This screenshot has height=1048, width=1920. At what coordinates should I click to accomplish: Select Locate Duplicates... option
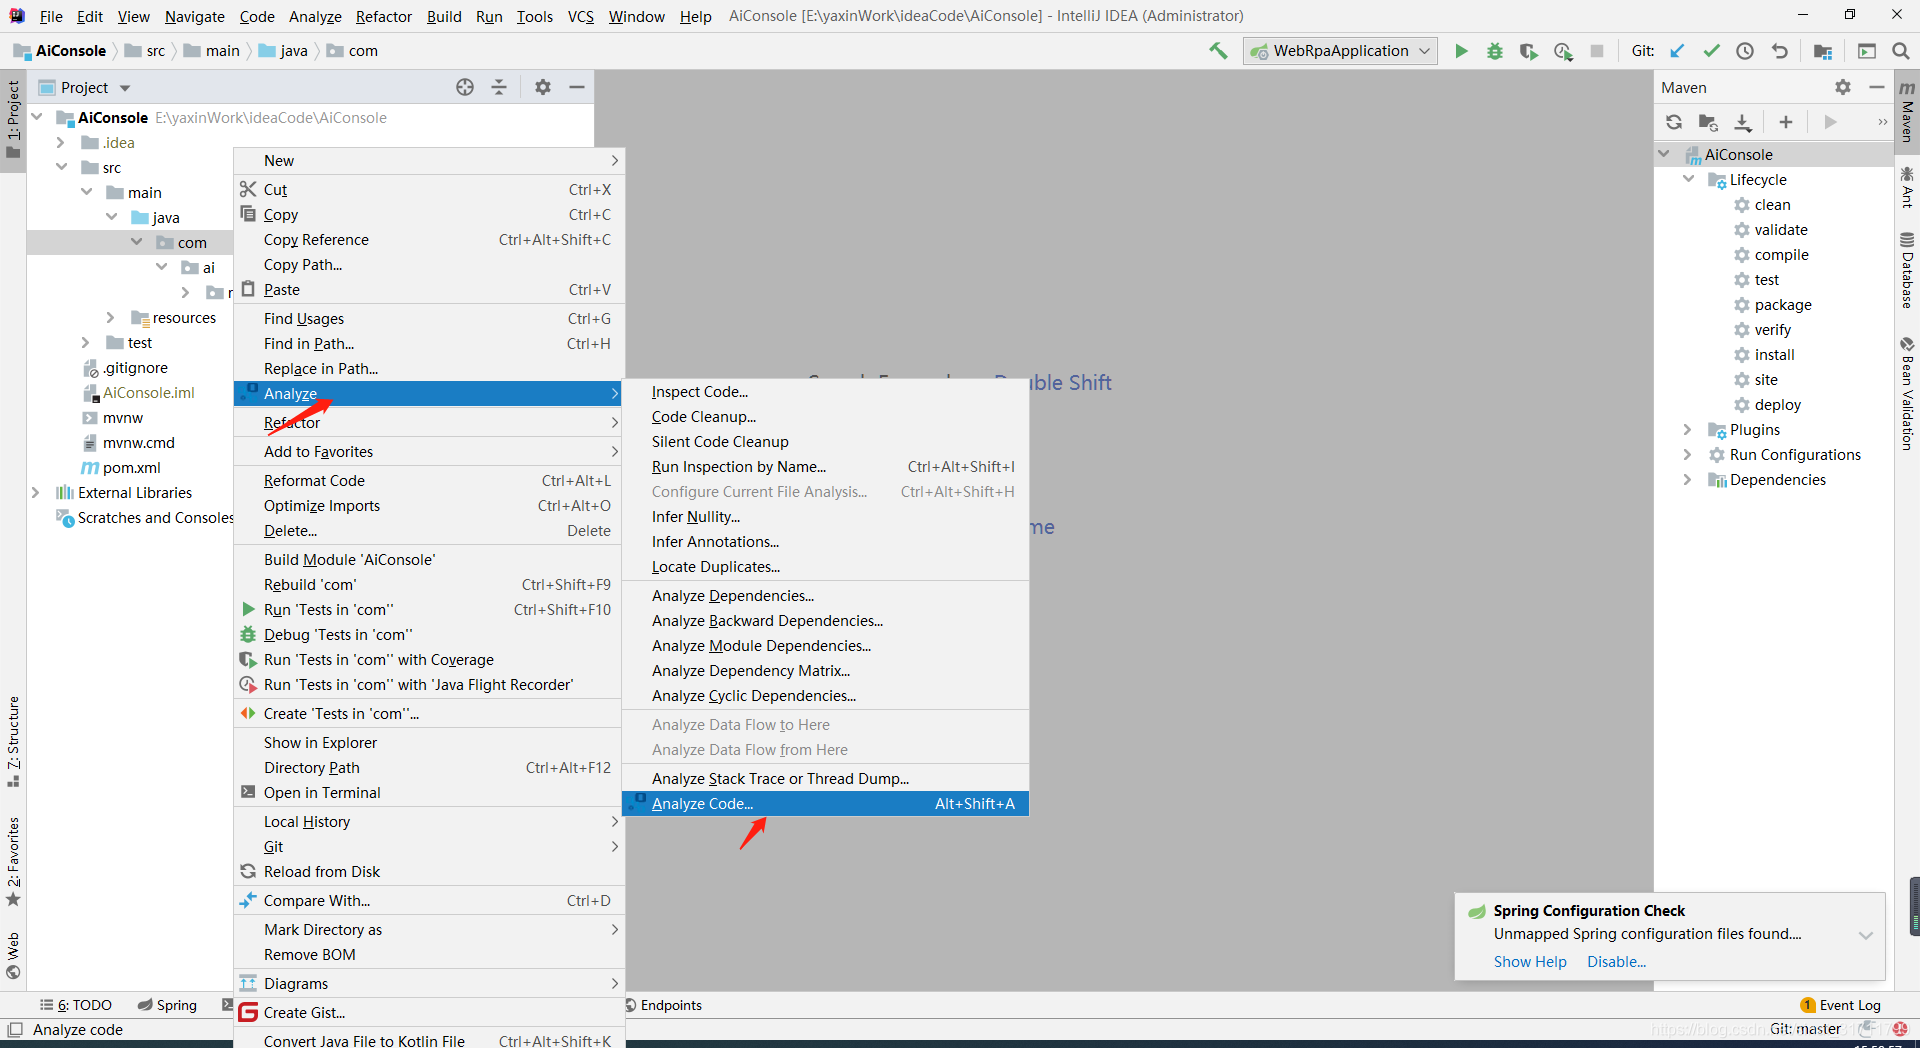click(x=825, y=567)
